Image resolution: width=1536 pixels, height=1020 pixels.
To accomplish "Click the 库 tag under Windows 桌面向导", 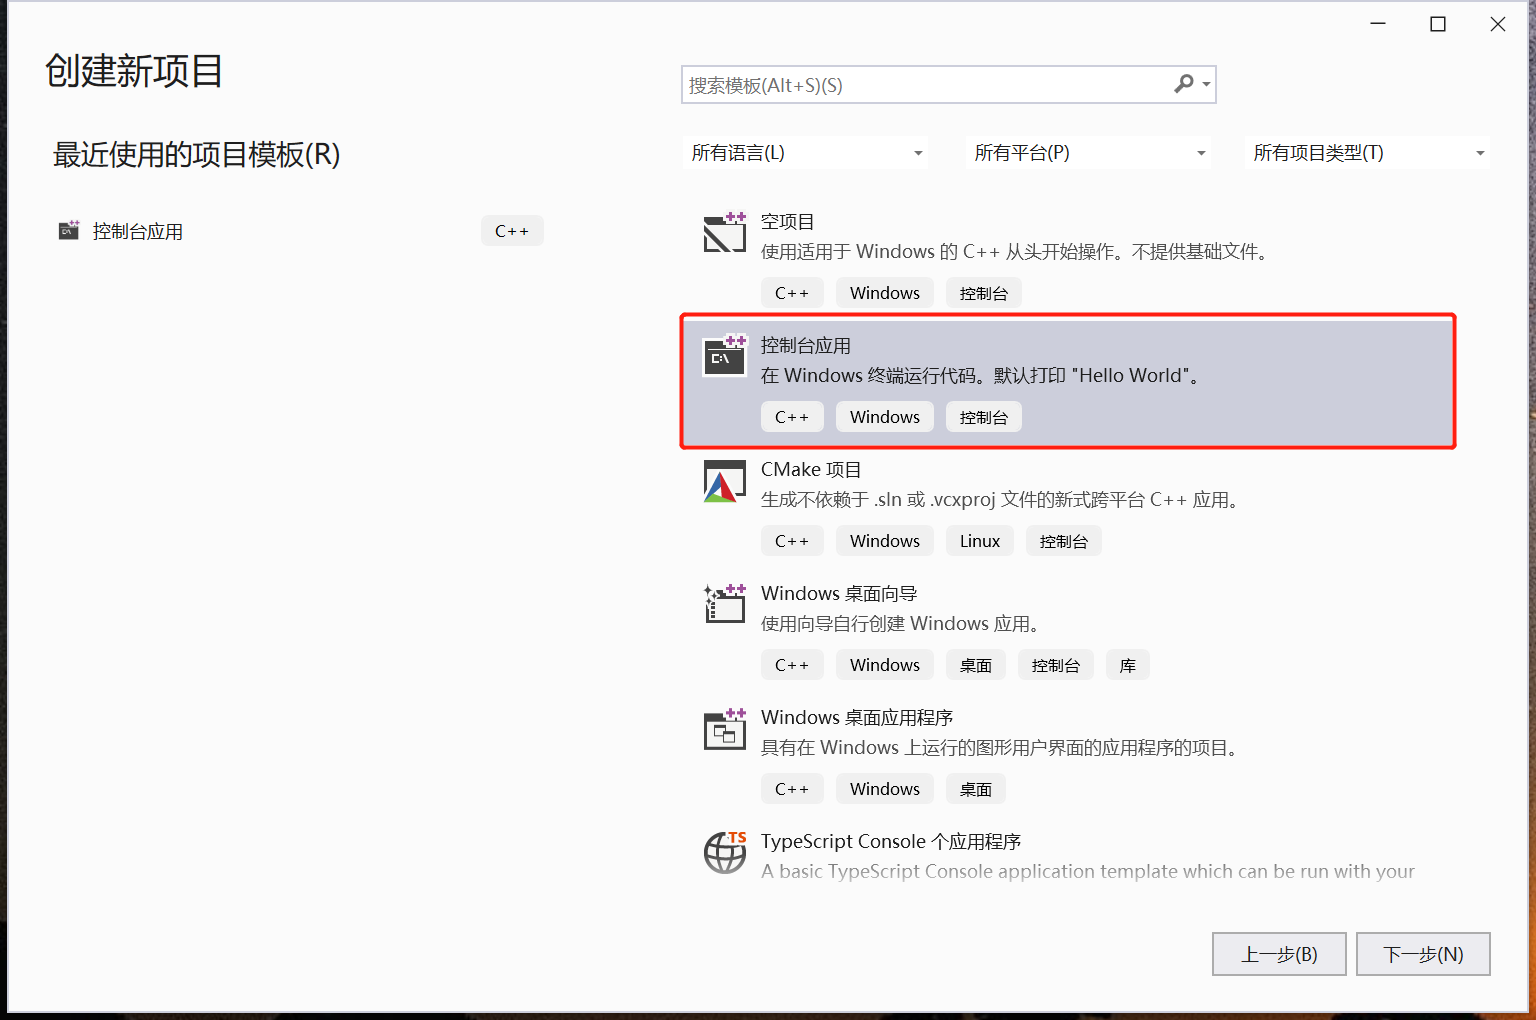I will coord(1128,665).
